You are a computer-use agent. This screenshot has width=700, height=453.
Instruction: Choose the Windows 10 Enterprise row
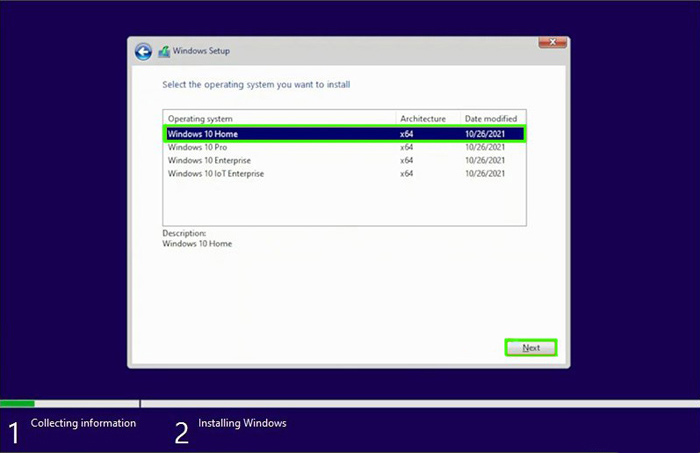click(x=344, y=160)
